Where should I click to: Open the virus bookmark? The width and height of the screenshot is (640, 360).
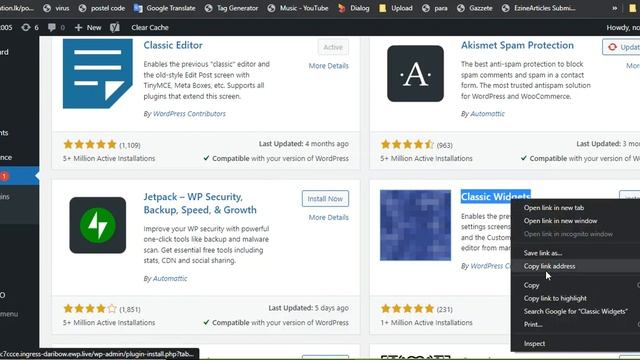click(x=56, y=8)
